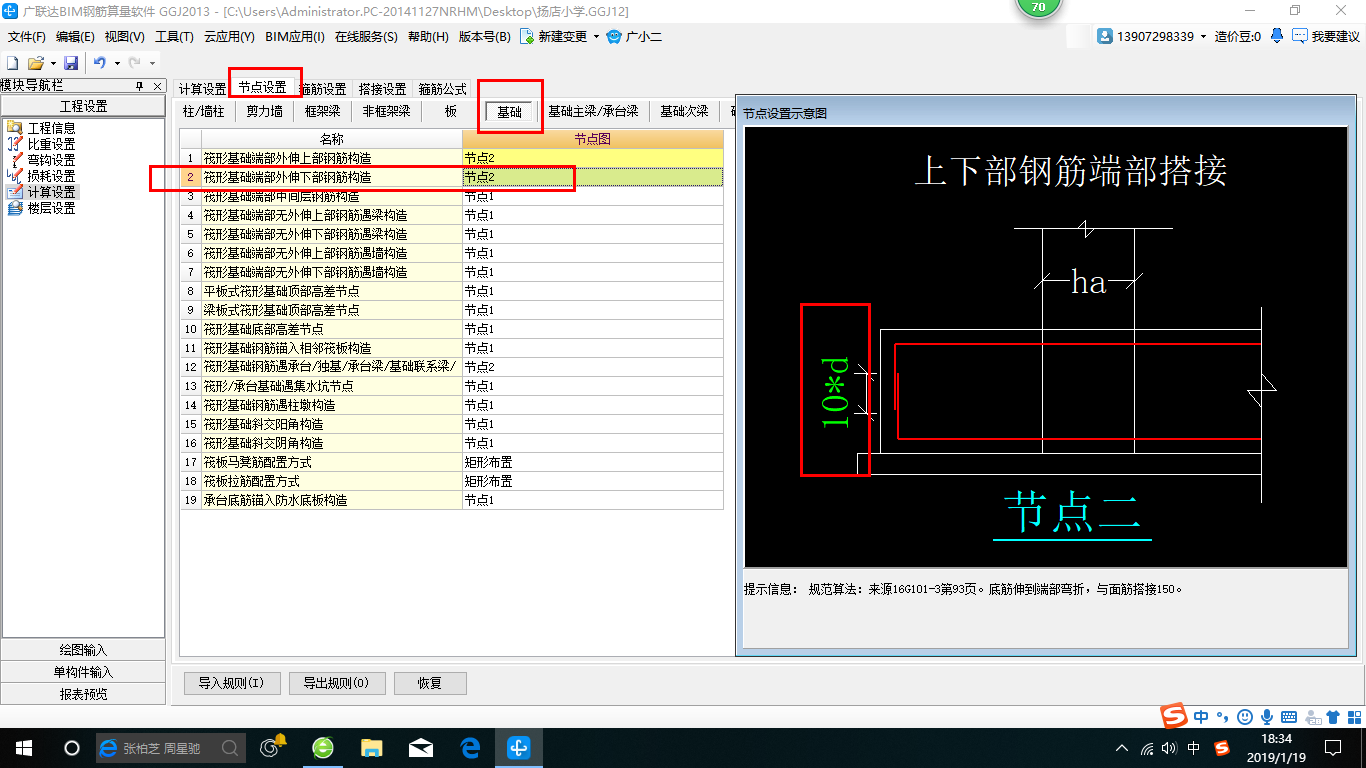Open the 帮助(H) menu

(428, 36)
